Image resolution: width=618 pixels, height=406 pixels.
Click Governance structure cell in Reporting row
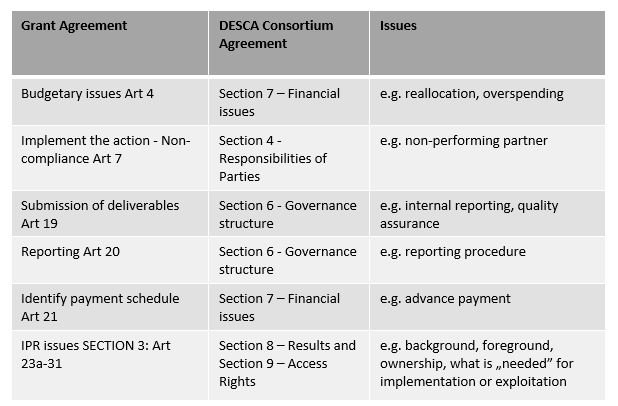pos(287,260)
